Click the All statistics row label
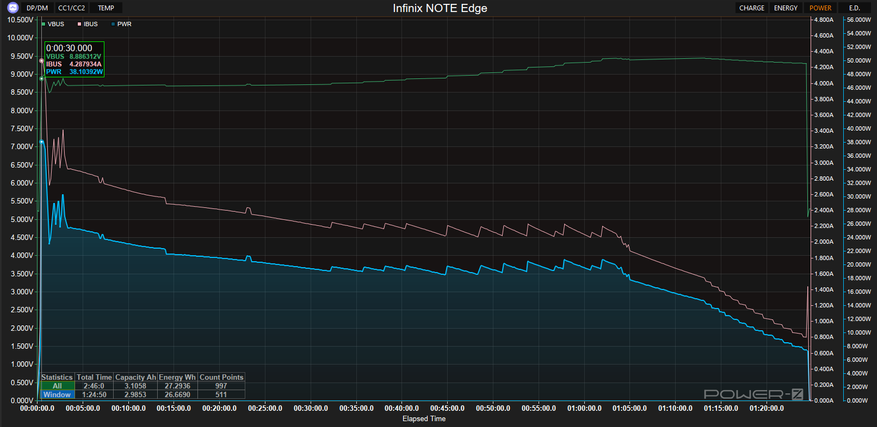The image size is (877, 427). [x=57, y=386]
